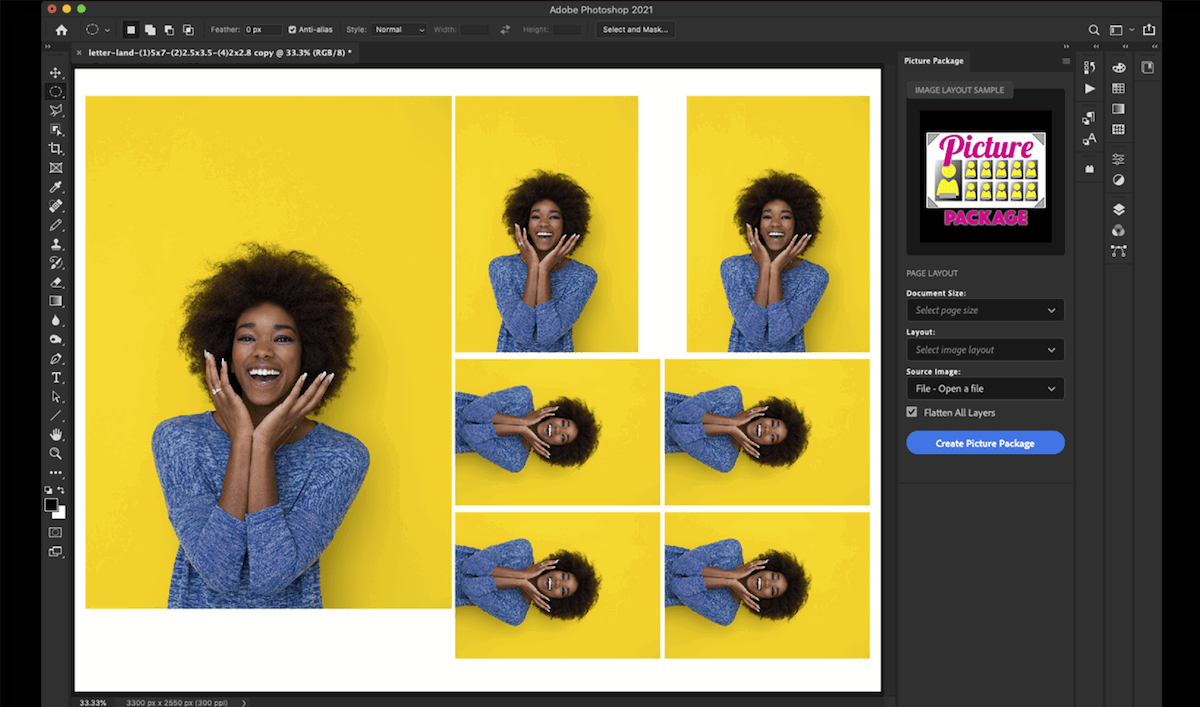The image size is (1200, 707).
Task: Click the Create Picture Package button
Action: click(x=985, y=443)
